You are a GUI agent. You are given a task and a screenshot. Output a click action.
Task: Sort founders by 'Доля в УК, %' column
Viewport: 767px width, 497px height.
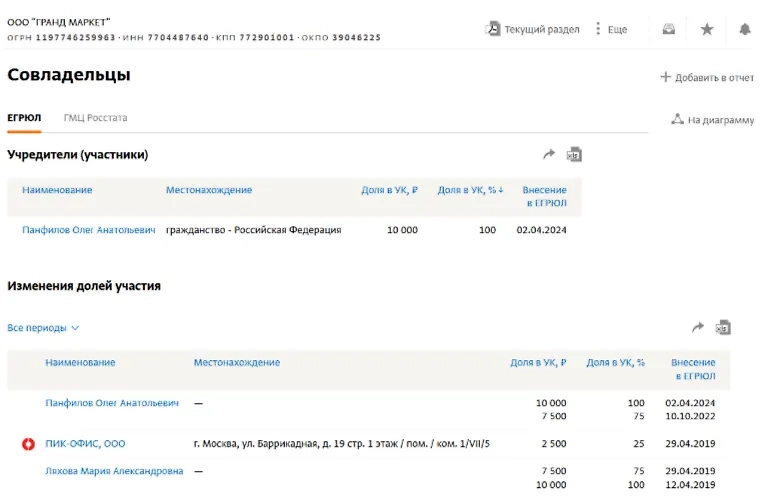tap(469, 190)
